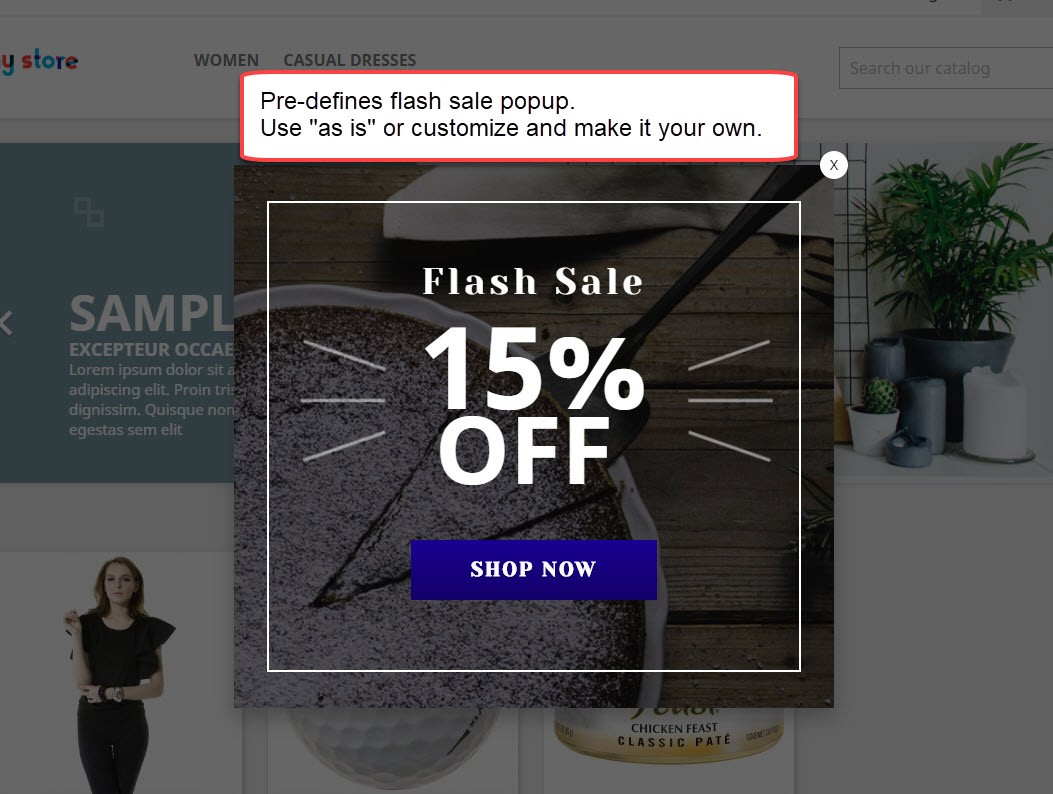Click the pre-defined flash sale tooltip

(519, 116)
